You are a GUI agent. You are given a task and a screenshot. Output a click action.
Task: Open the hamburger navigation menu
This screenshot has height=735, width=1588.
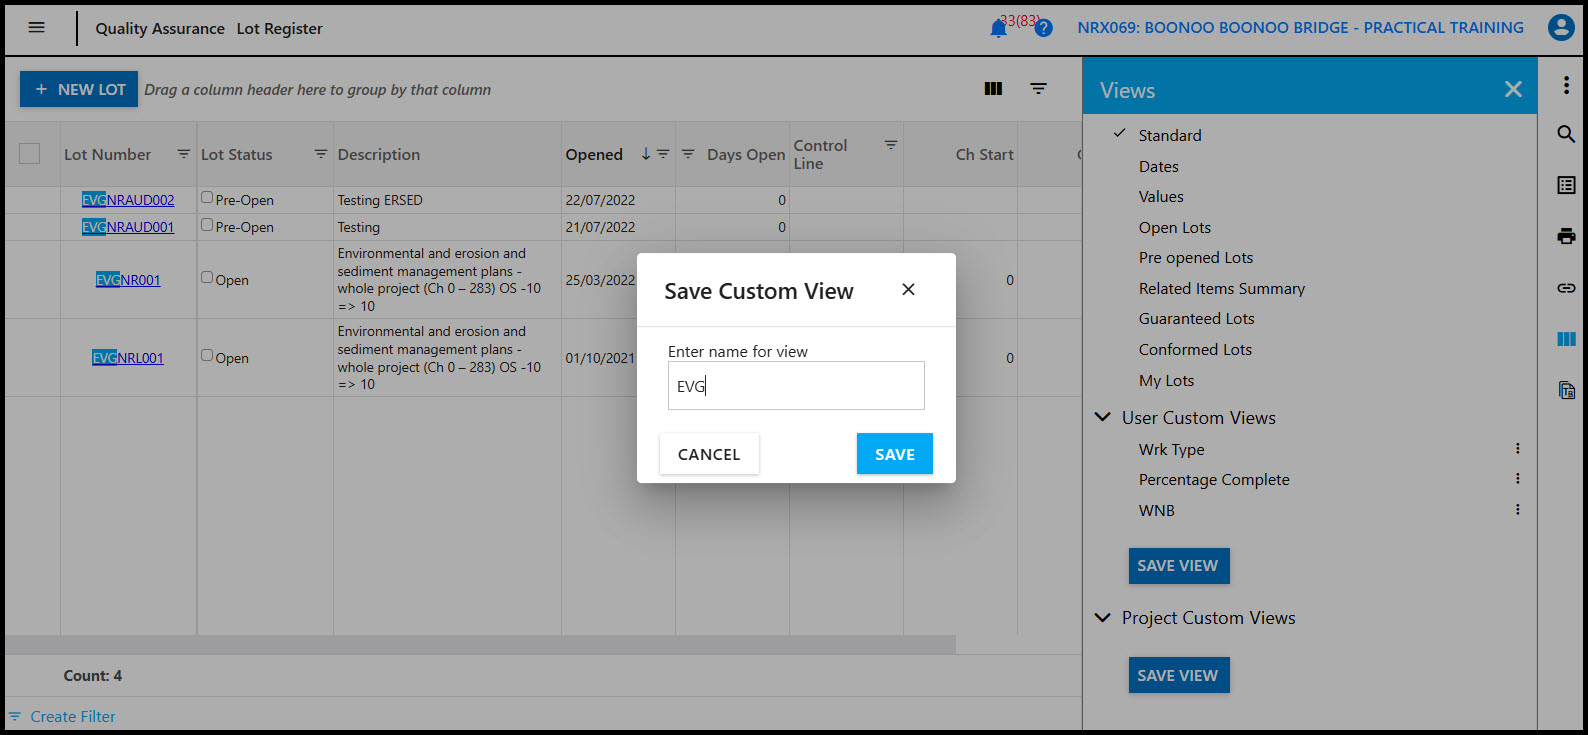37,28
